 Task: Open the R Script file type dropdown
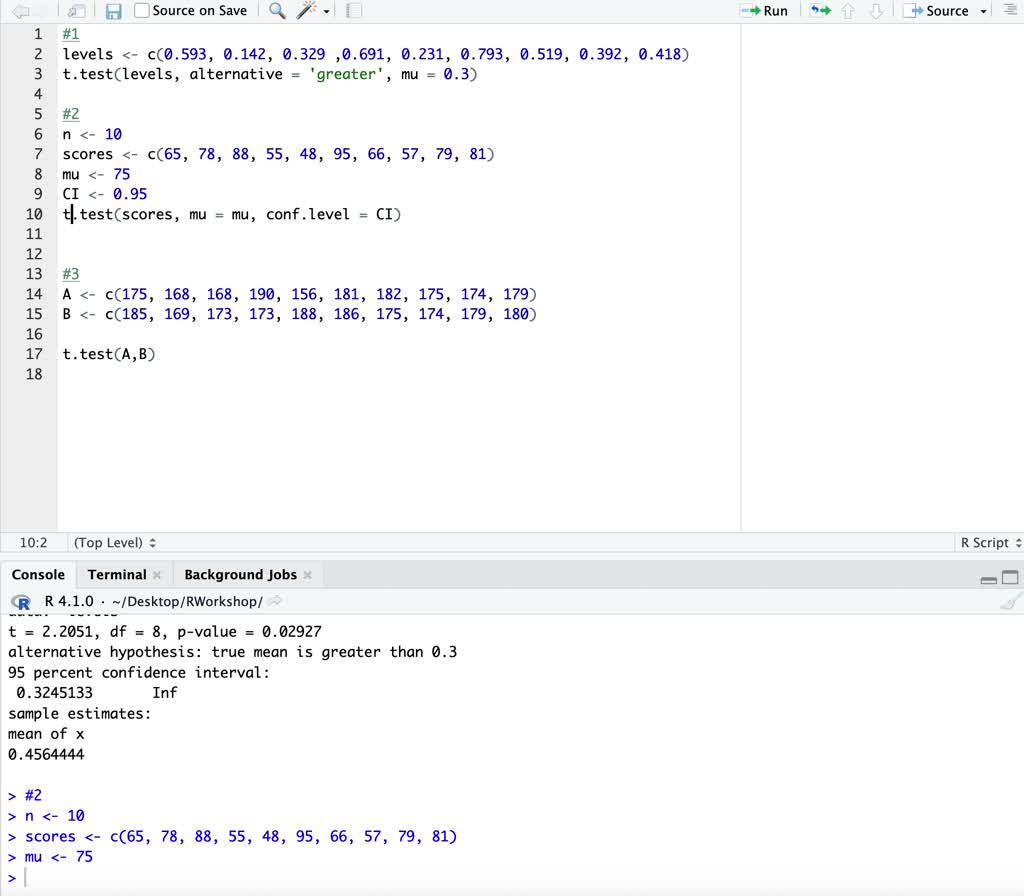(x=991, y=543)
